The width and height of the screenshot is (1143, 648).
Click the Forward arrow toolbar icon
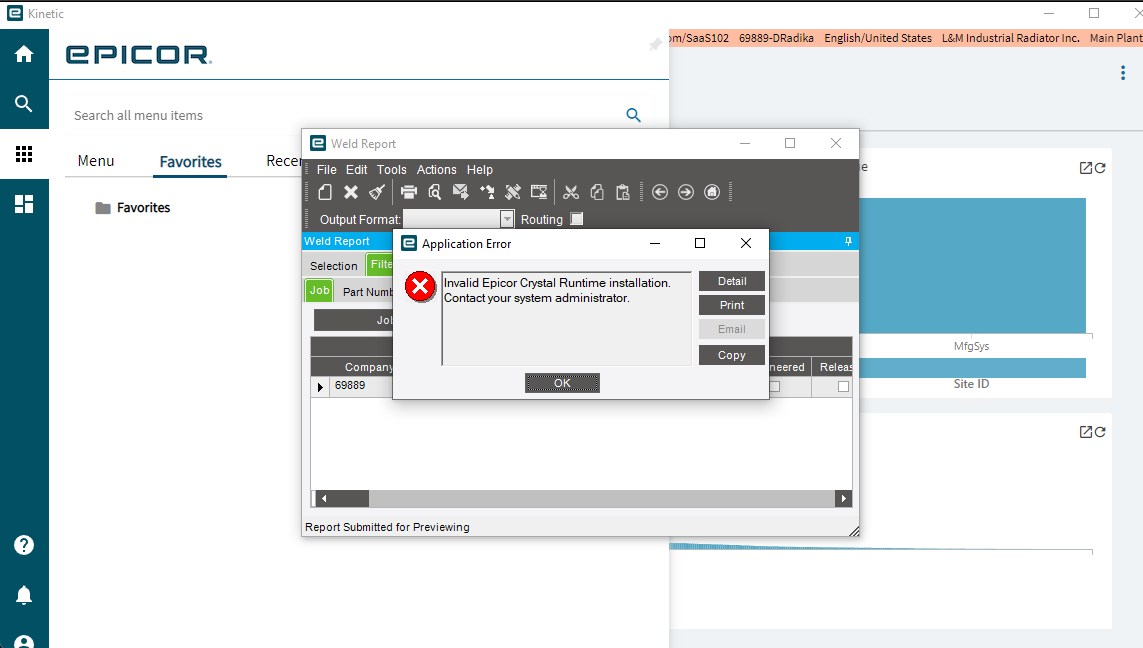coord(686,192)
